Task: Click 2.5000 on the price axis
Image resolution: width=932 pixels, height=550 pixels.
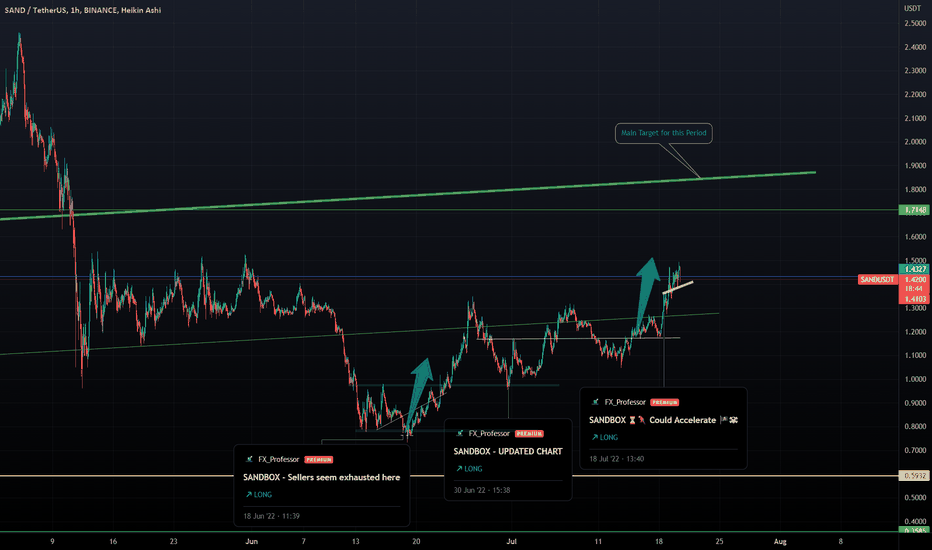Action: [915, 23]
